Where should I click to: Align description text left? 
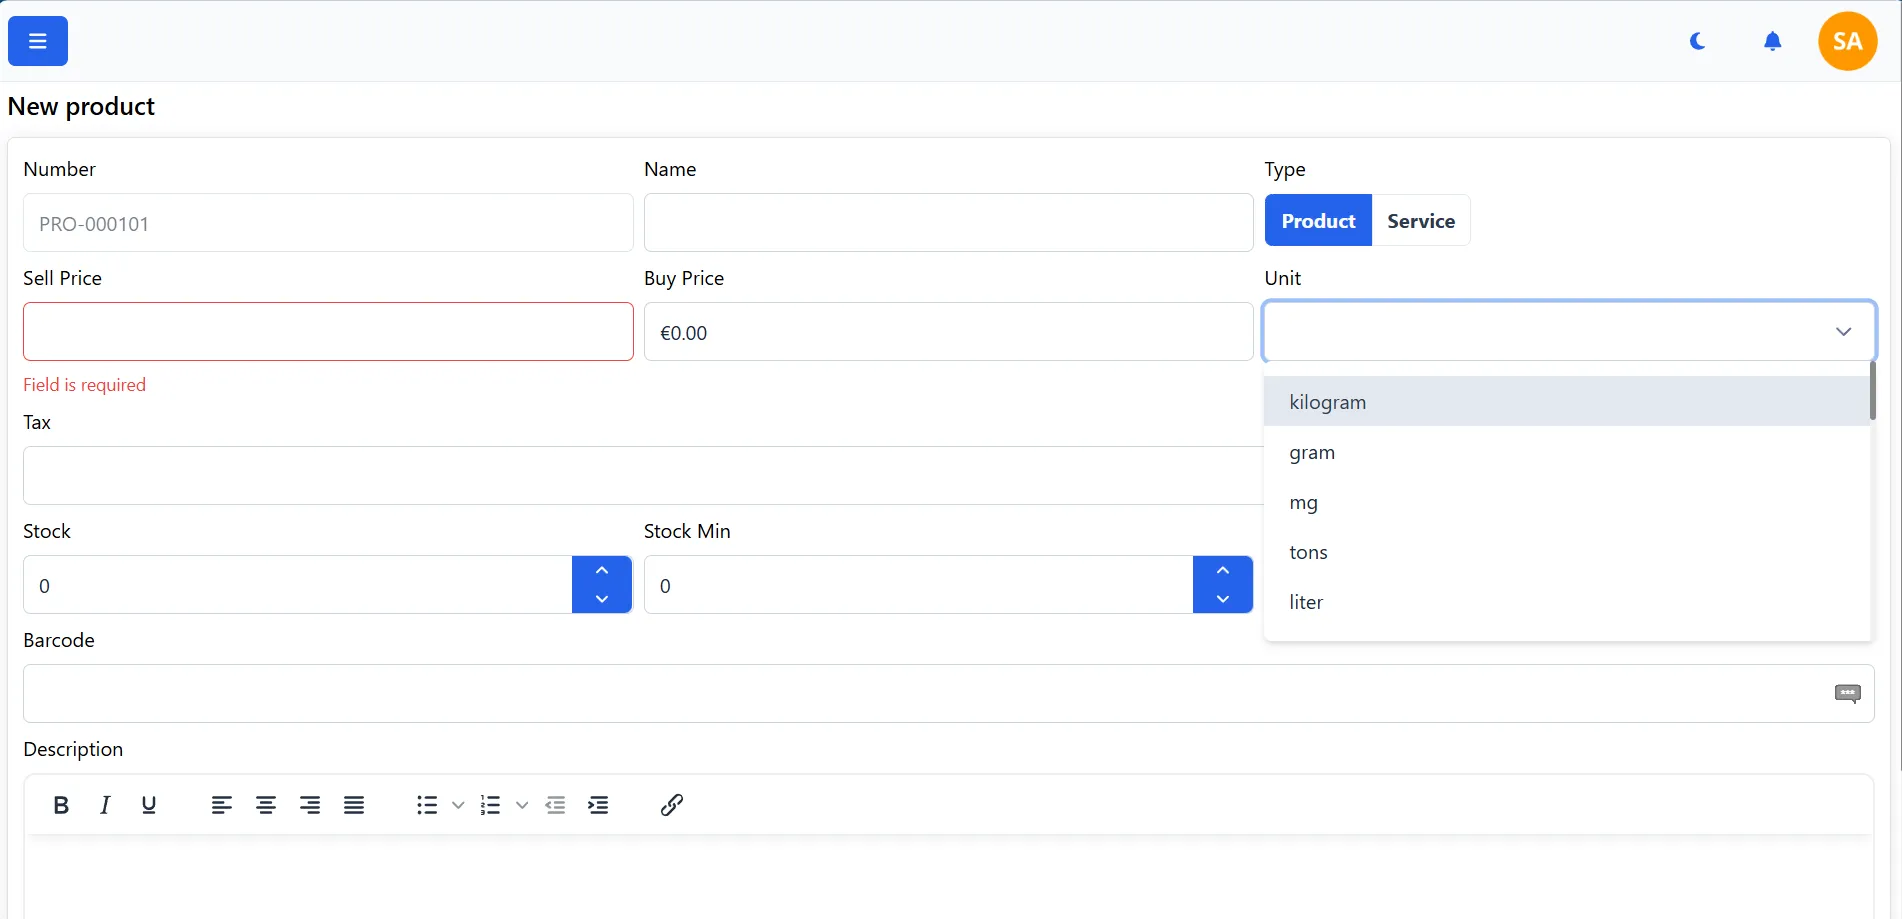(x=222, y=805)
